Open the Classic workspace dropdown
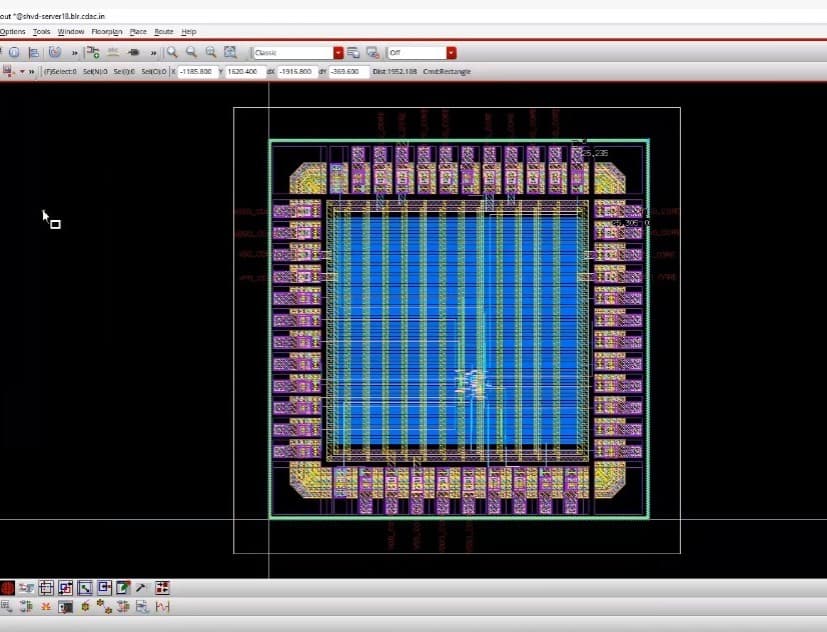 (338, 52)
